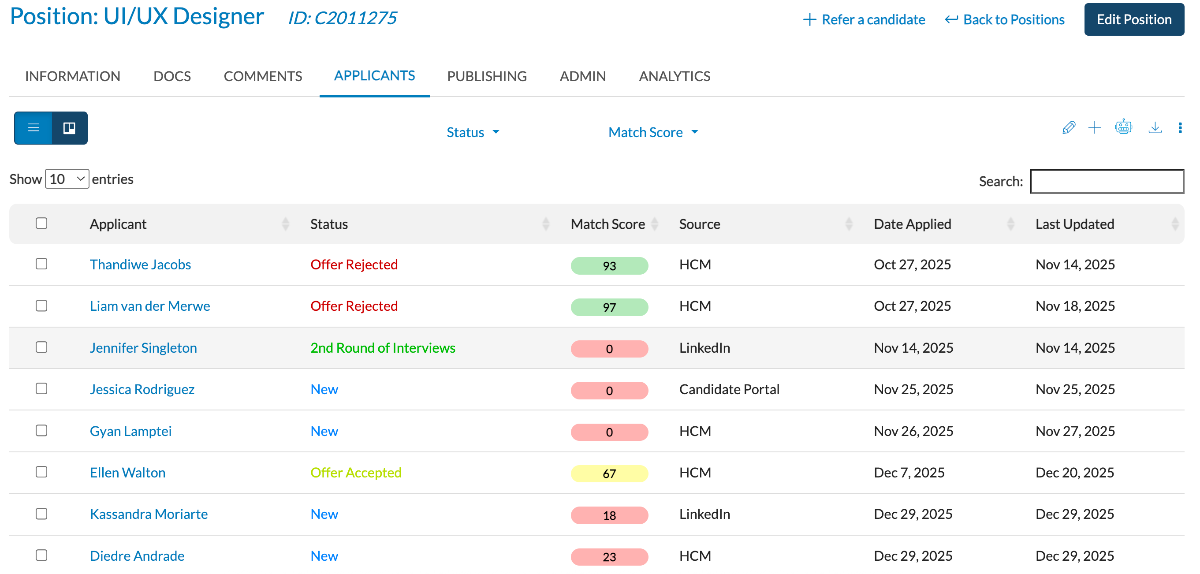The width and height of the screenshot is (1200, 574).
Task: Select Jennifer Singleton's row checkbox
Action: pyautogui.click(x=42, y=347)
